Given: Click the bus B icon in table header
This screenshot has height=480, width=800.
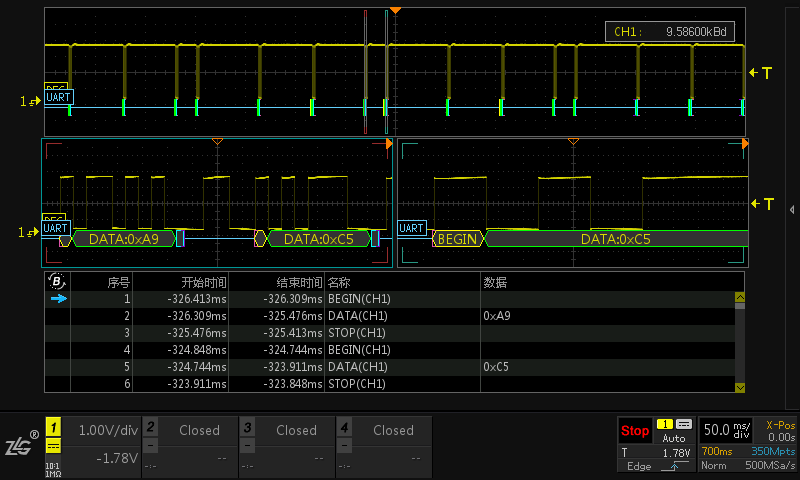Looking at the screenshot, I should point(57,282).
